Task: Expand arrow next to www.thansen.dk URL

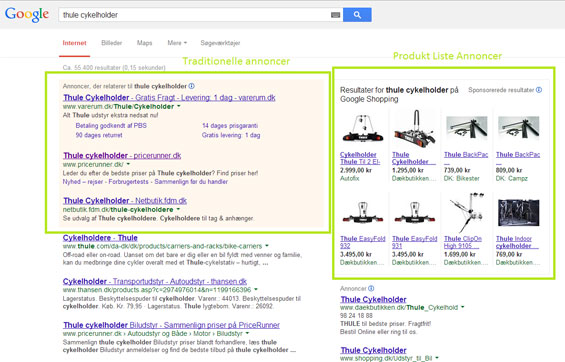Action: point(256,290)
